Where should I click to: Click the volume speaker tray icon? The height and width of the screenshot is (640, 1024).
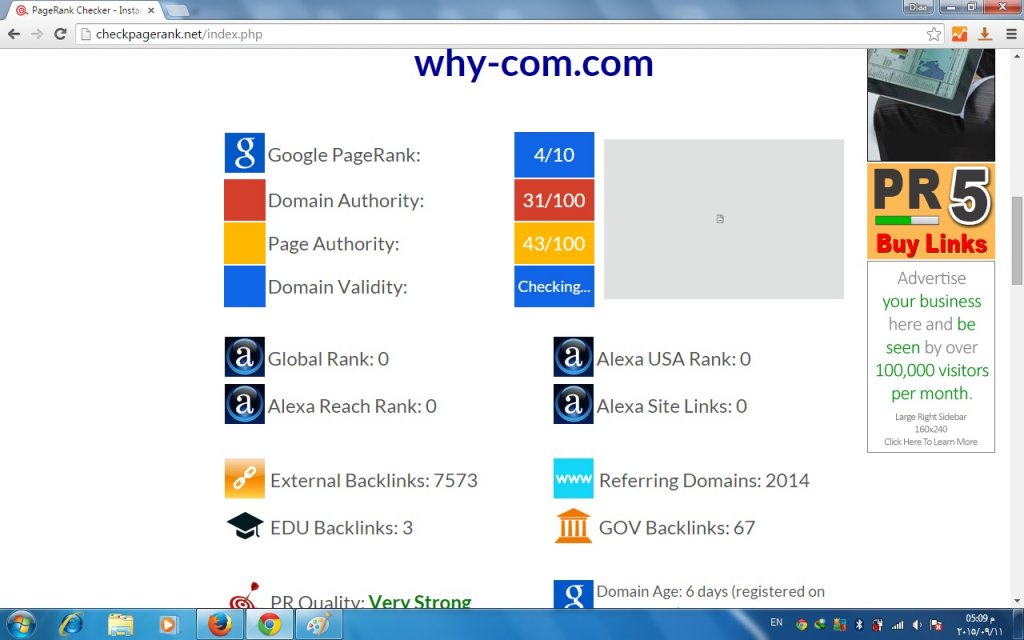tap(917, 625)
